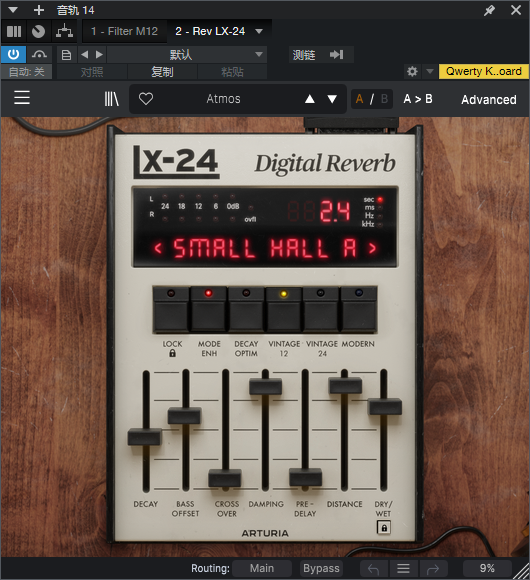Image resolution: width=530 pixels, height=580 pixels.
Task: Open the routing diagram icon
Action: point(64,31)
